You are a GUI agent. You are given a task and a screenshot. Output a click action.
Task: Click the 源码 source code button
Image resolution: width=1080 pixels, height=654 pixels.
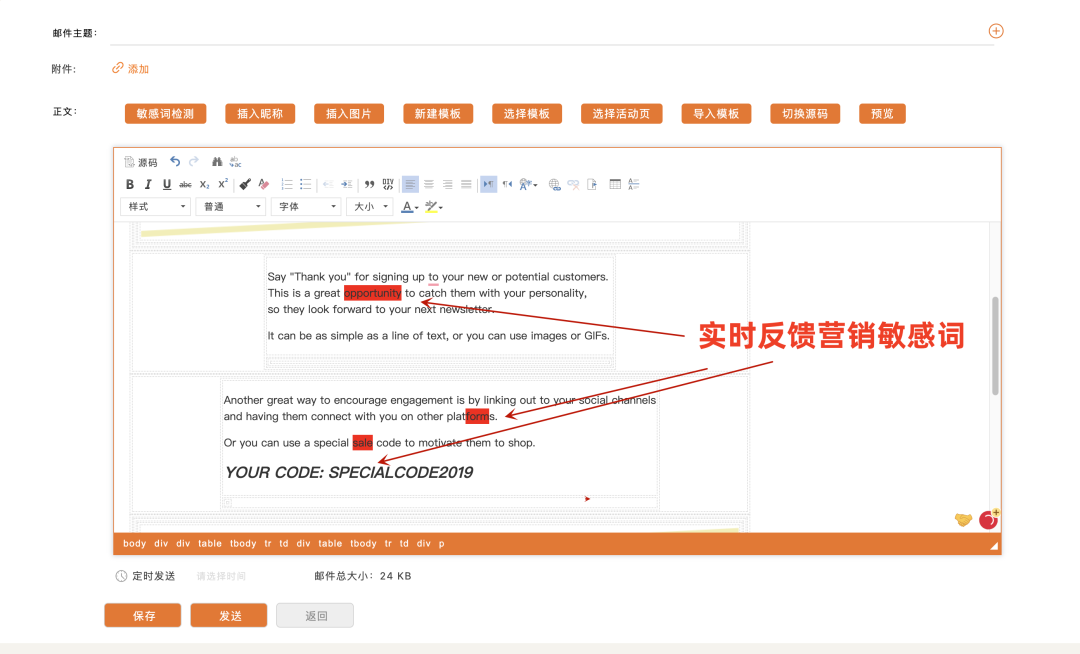click(x=141, y=162)
